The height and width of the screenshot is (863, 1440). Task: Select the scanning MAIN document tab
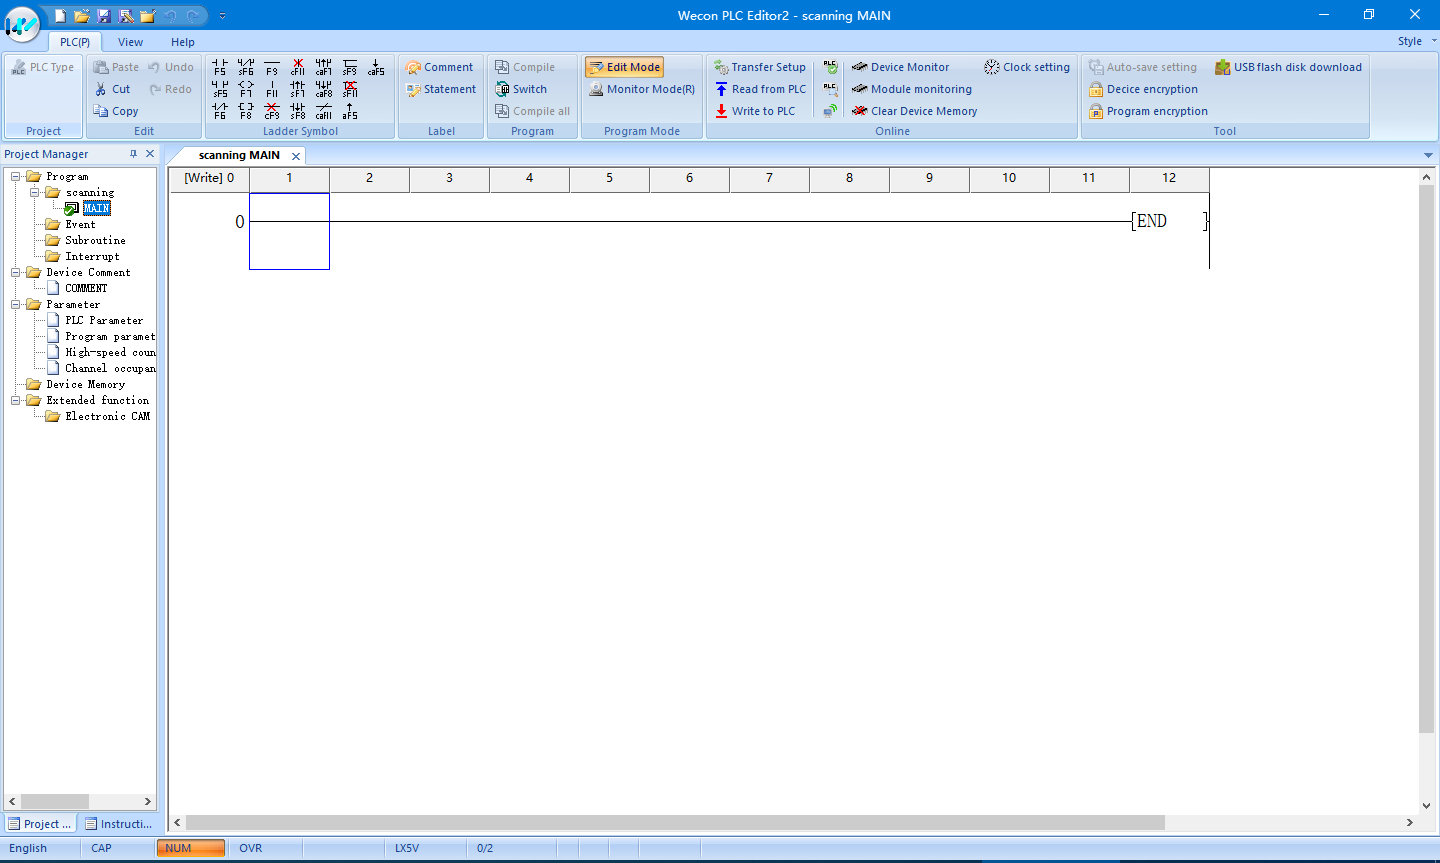tap(239, 155)
